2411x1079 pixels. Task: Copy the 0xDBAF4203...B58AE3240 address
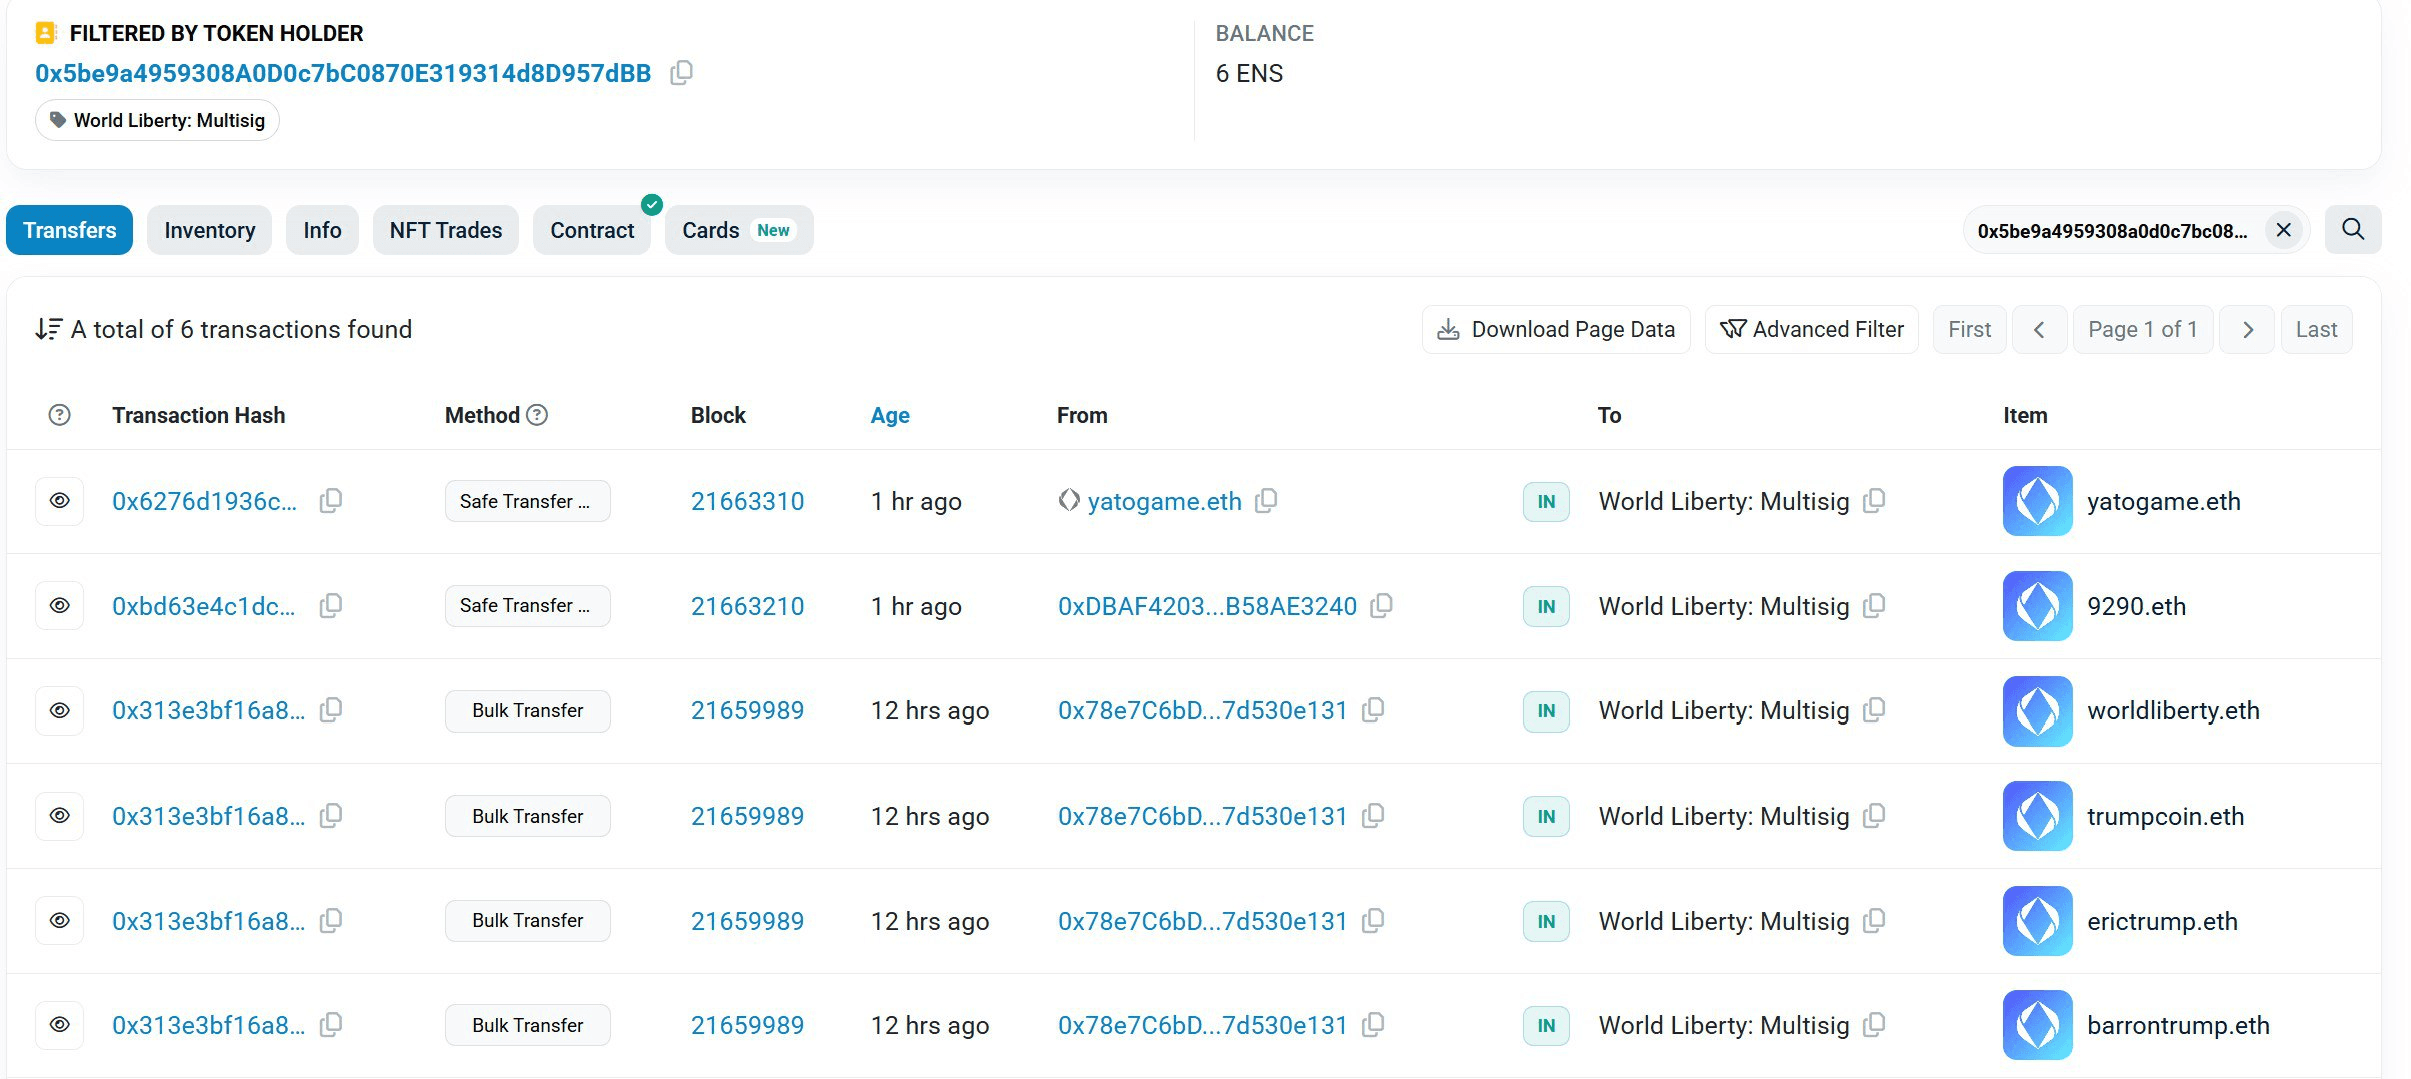click(1381, 605)
